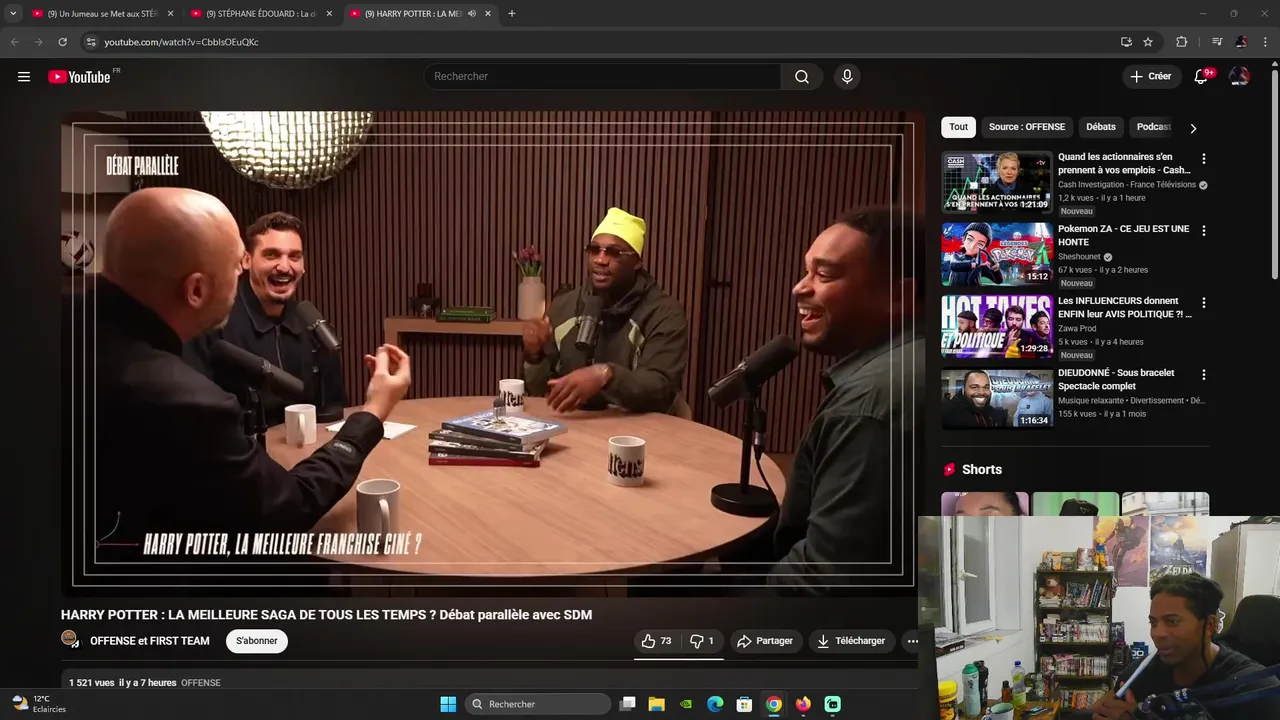
Task: Click the OFFENSE hashtag in description
Action: (201, 683)
